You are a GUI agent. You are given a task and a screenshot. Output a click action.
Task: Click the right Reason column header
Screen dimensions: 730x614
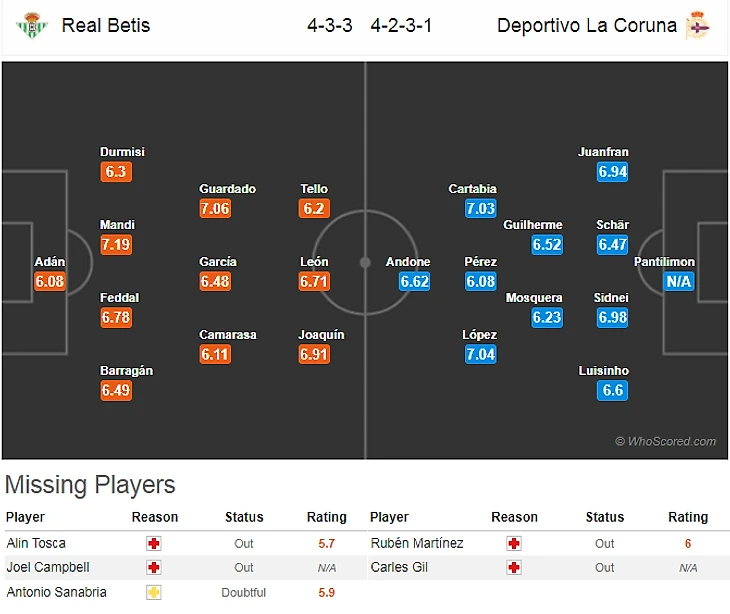[514, 517]
